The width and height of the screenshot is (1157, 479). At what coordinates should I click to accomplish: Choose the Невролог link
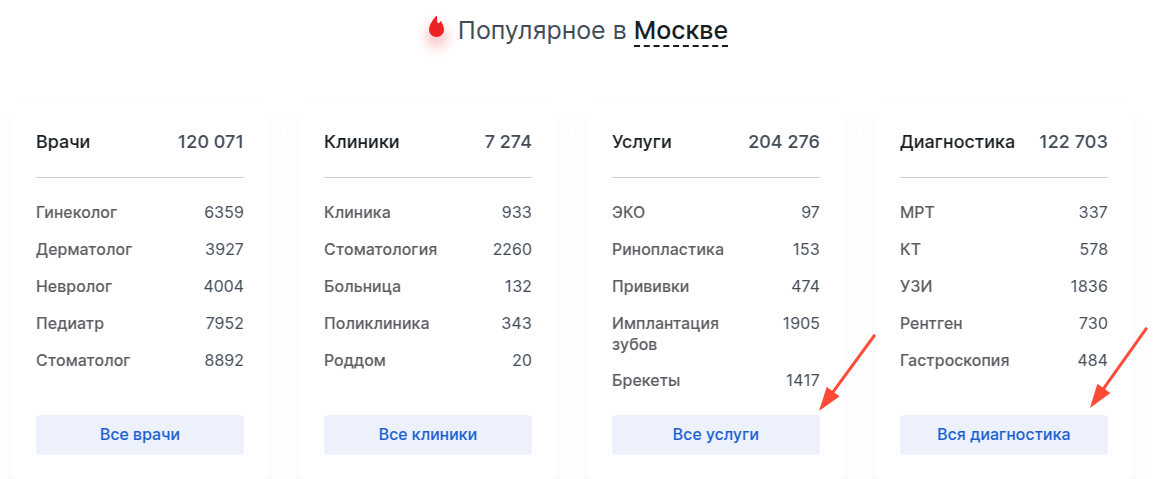pyautogui.click(x=74, y=286)
